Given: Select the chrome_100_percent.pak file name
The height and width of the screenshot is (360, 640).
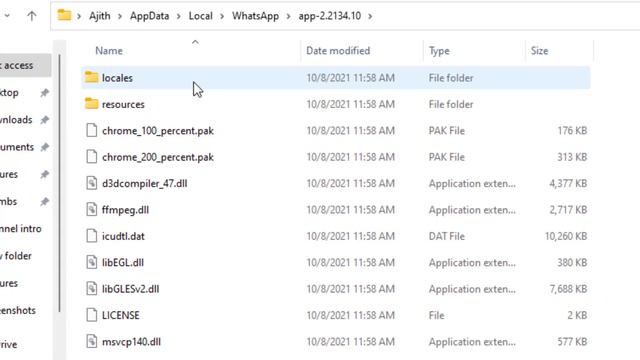Looking at the screenshot, I should coord(158,131).
